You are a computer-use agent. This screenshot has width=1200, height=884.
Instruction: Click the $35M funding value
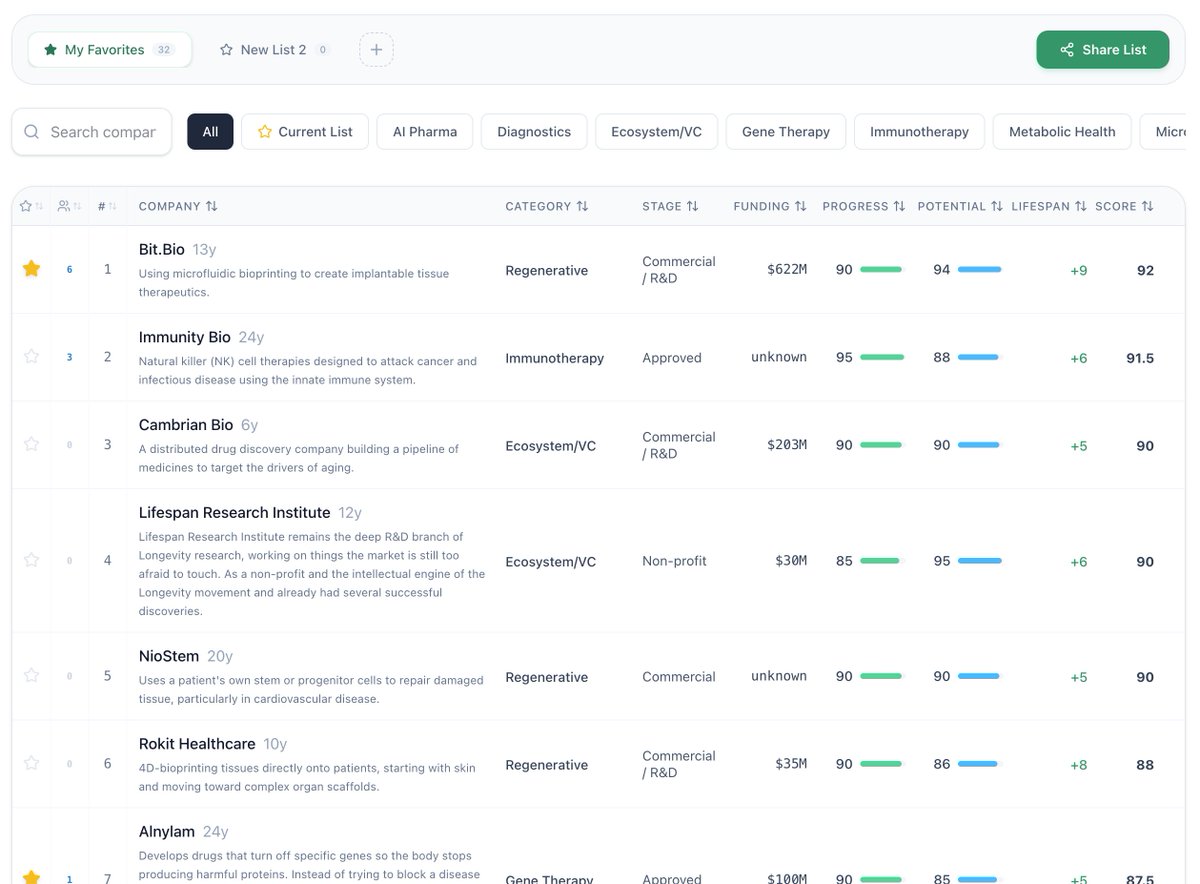pyautogui.click(x=791, y=764)
